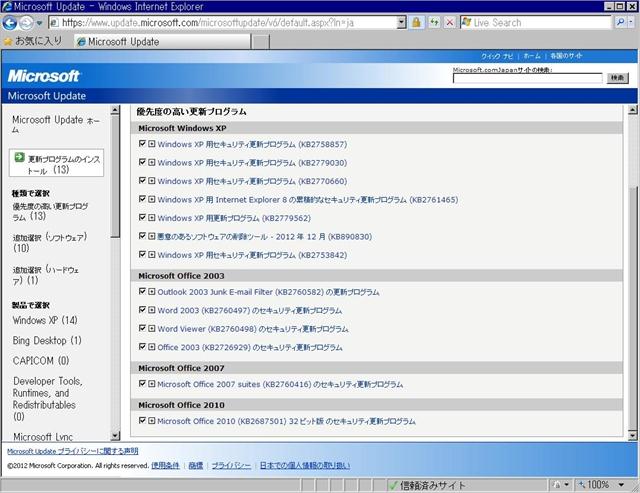Uncheck malicious software tool KB890830 checkbox
The image size is (640, 493).
pyautogui.click(x=142, y=236)
